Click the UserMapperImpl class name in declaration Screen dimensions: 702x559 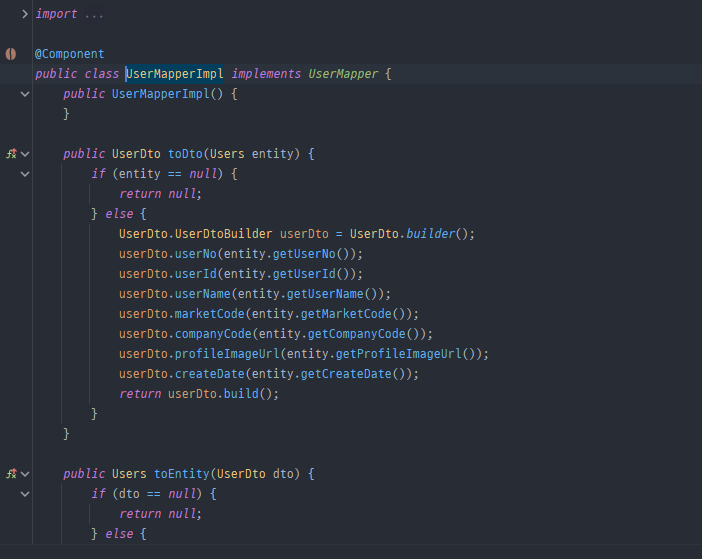coord(175,74)
